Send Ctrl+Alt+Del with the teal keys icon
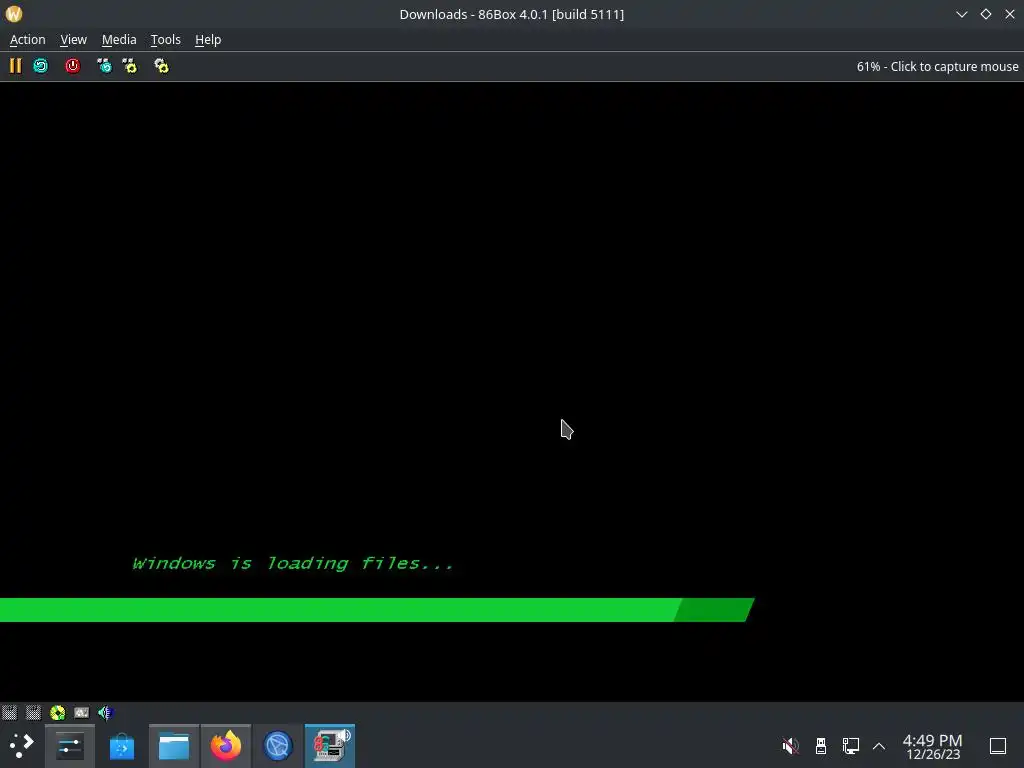The width and height of the screenshot is (1024, 768). 104,66
